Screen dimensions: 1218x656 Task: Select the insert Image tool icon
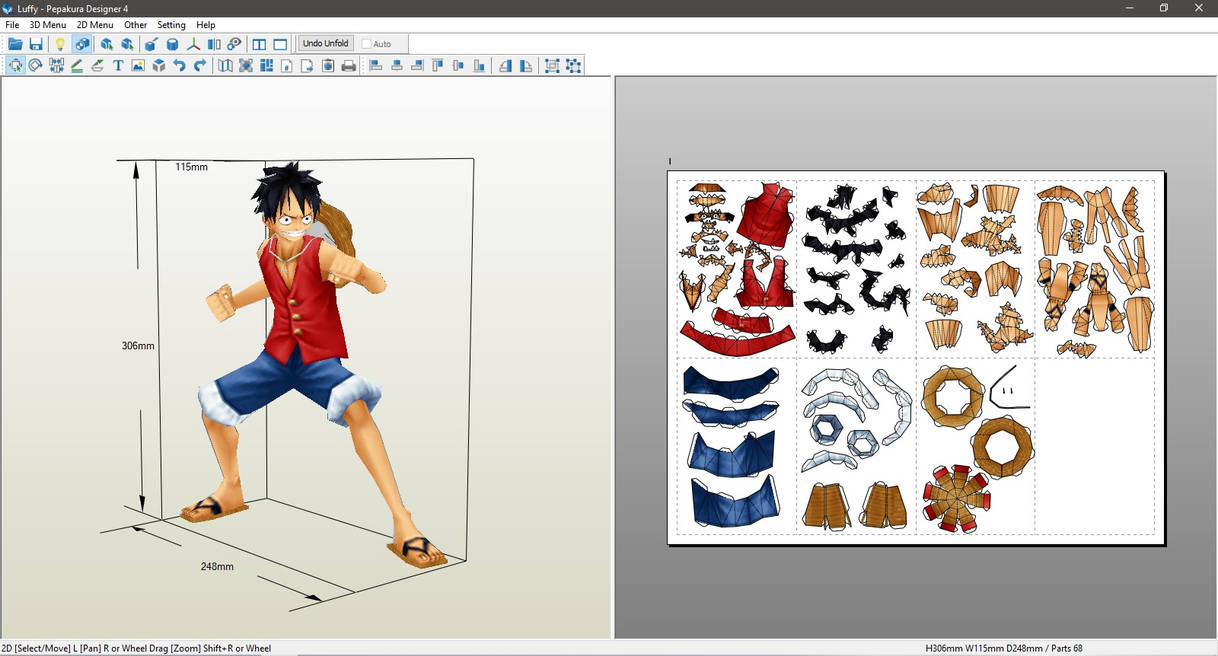[138, 66]
